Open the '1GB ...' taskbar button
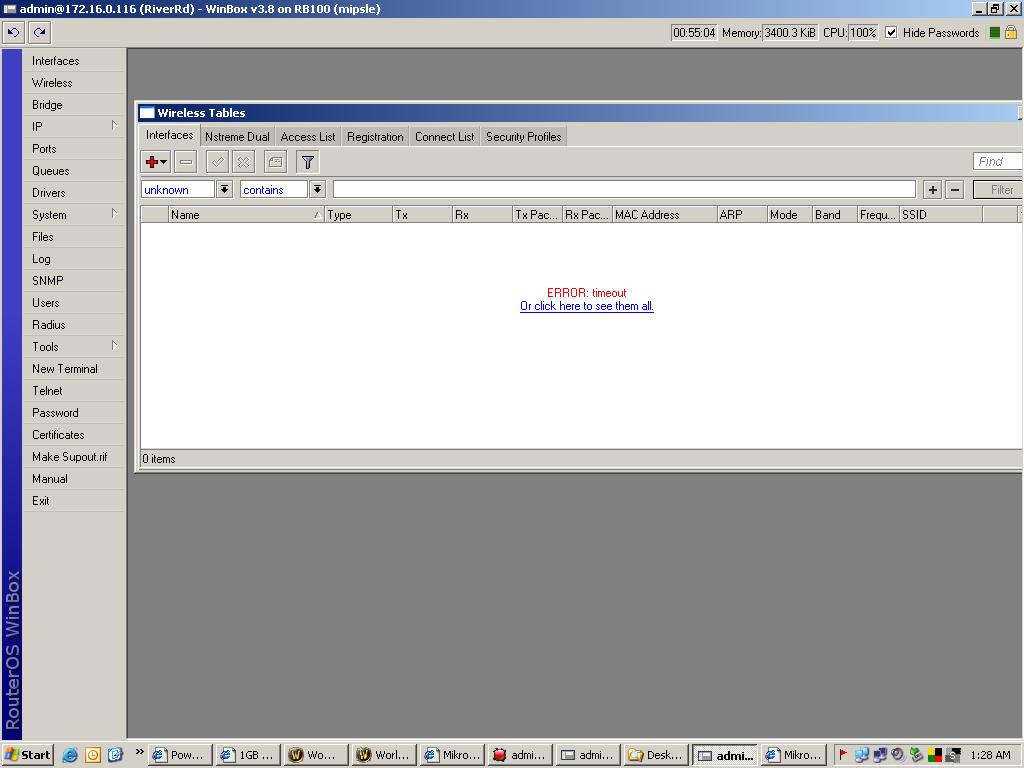This screenshot has width=1024, height=768. pyautogui.click(x=248, y=755)
